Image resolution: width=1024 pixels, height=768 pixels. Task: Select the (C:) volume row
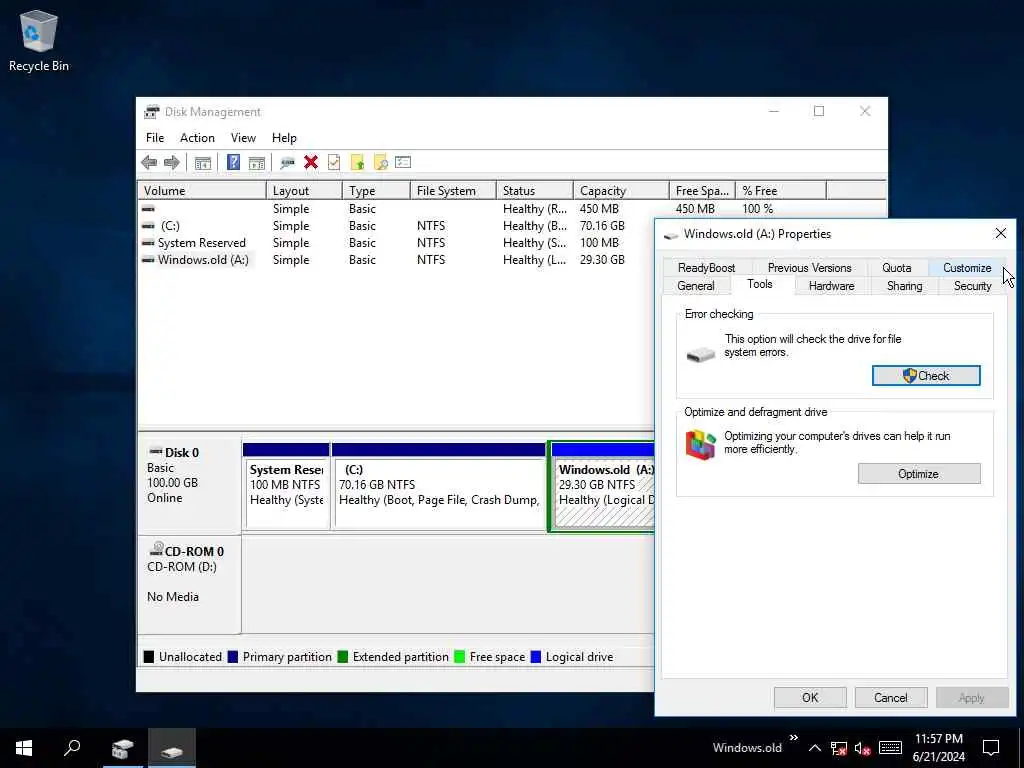click(x=396, y=226)
